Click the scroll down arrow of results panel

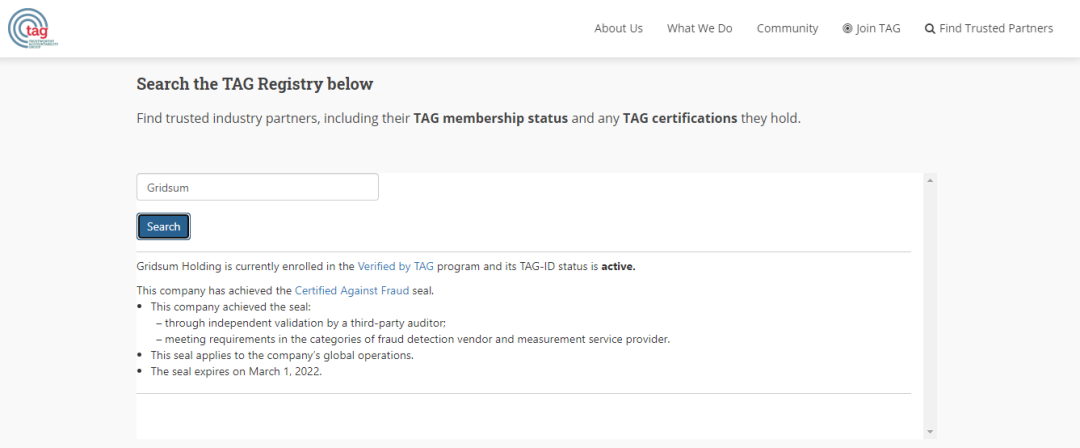[x=931, y=432]
